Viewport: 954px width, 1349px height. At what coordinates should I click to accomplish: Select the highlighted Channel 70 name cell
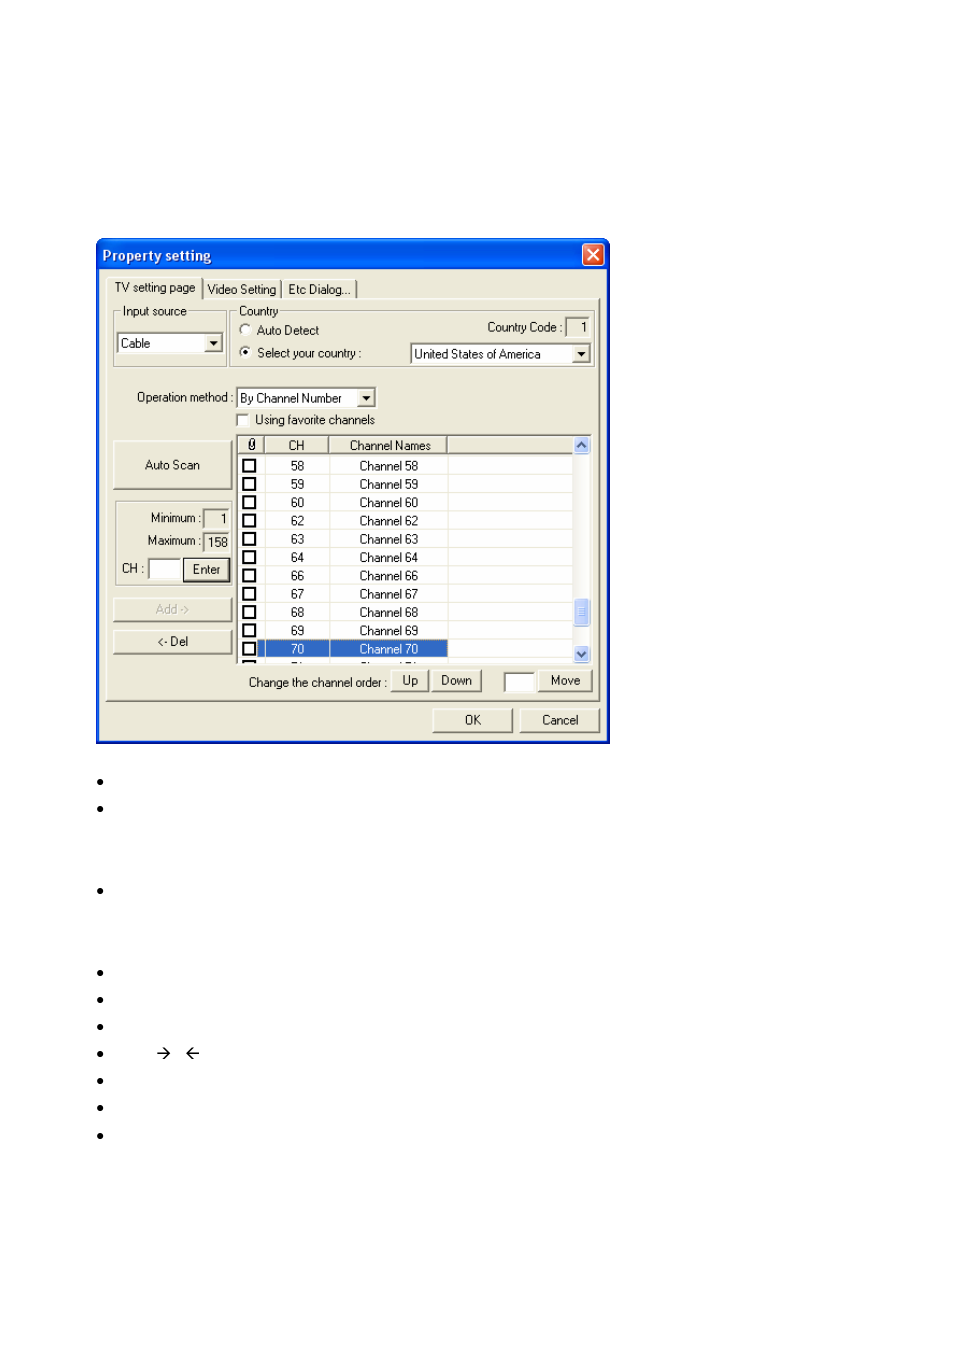389,649
